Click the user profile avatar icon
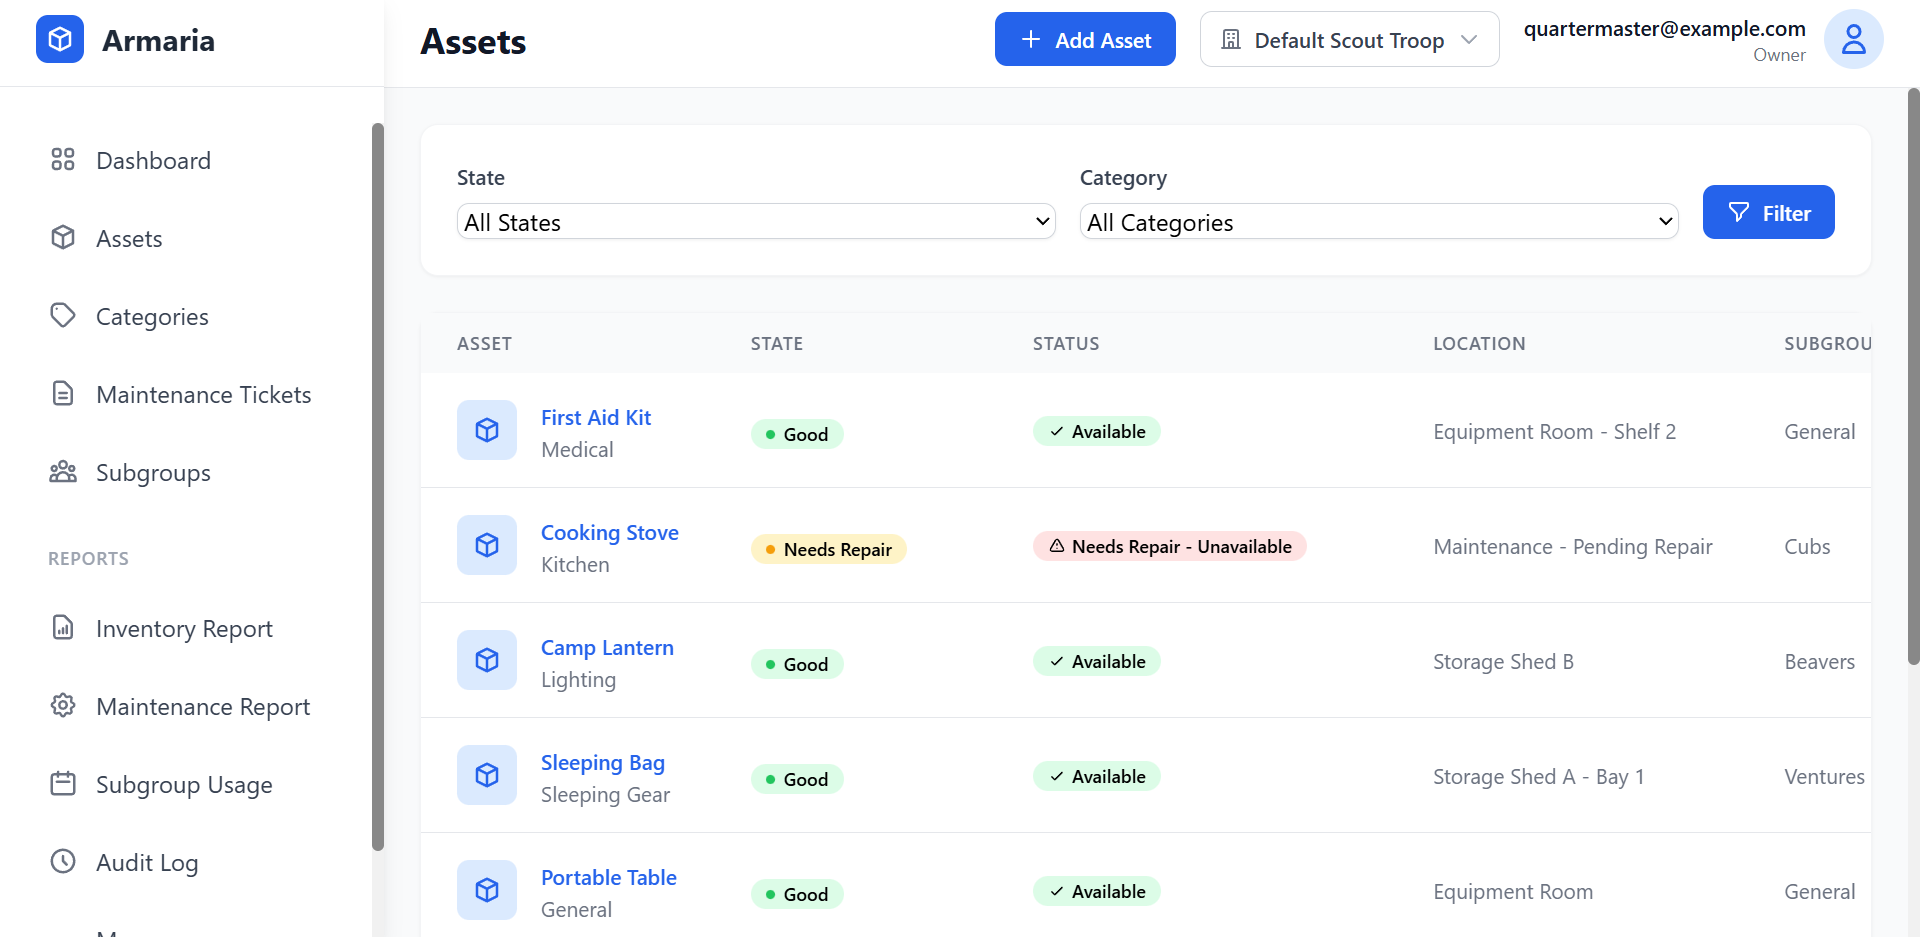Screen dimensions: 1920x937 1853,39
